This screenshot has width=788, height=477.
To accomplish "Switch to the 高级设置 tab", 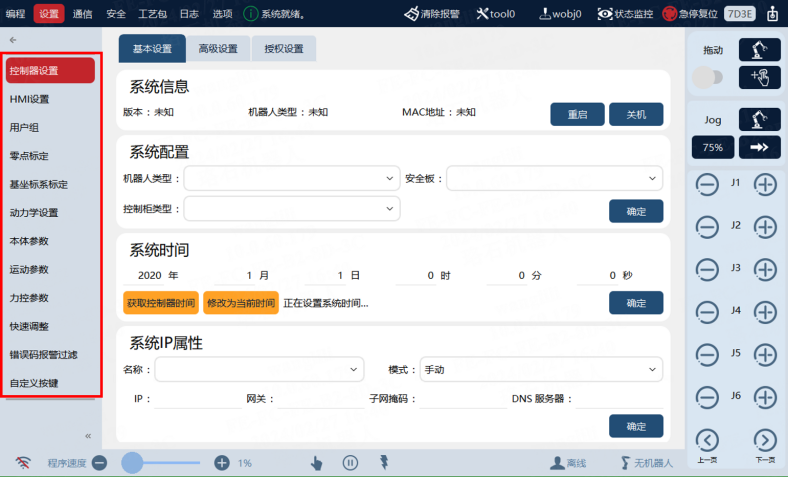I will coord(218,49).
